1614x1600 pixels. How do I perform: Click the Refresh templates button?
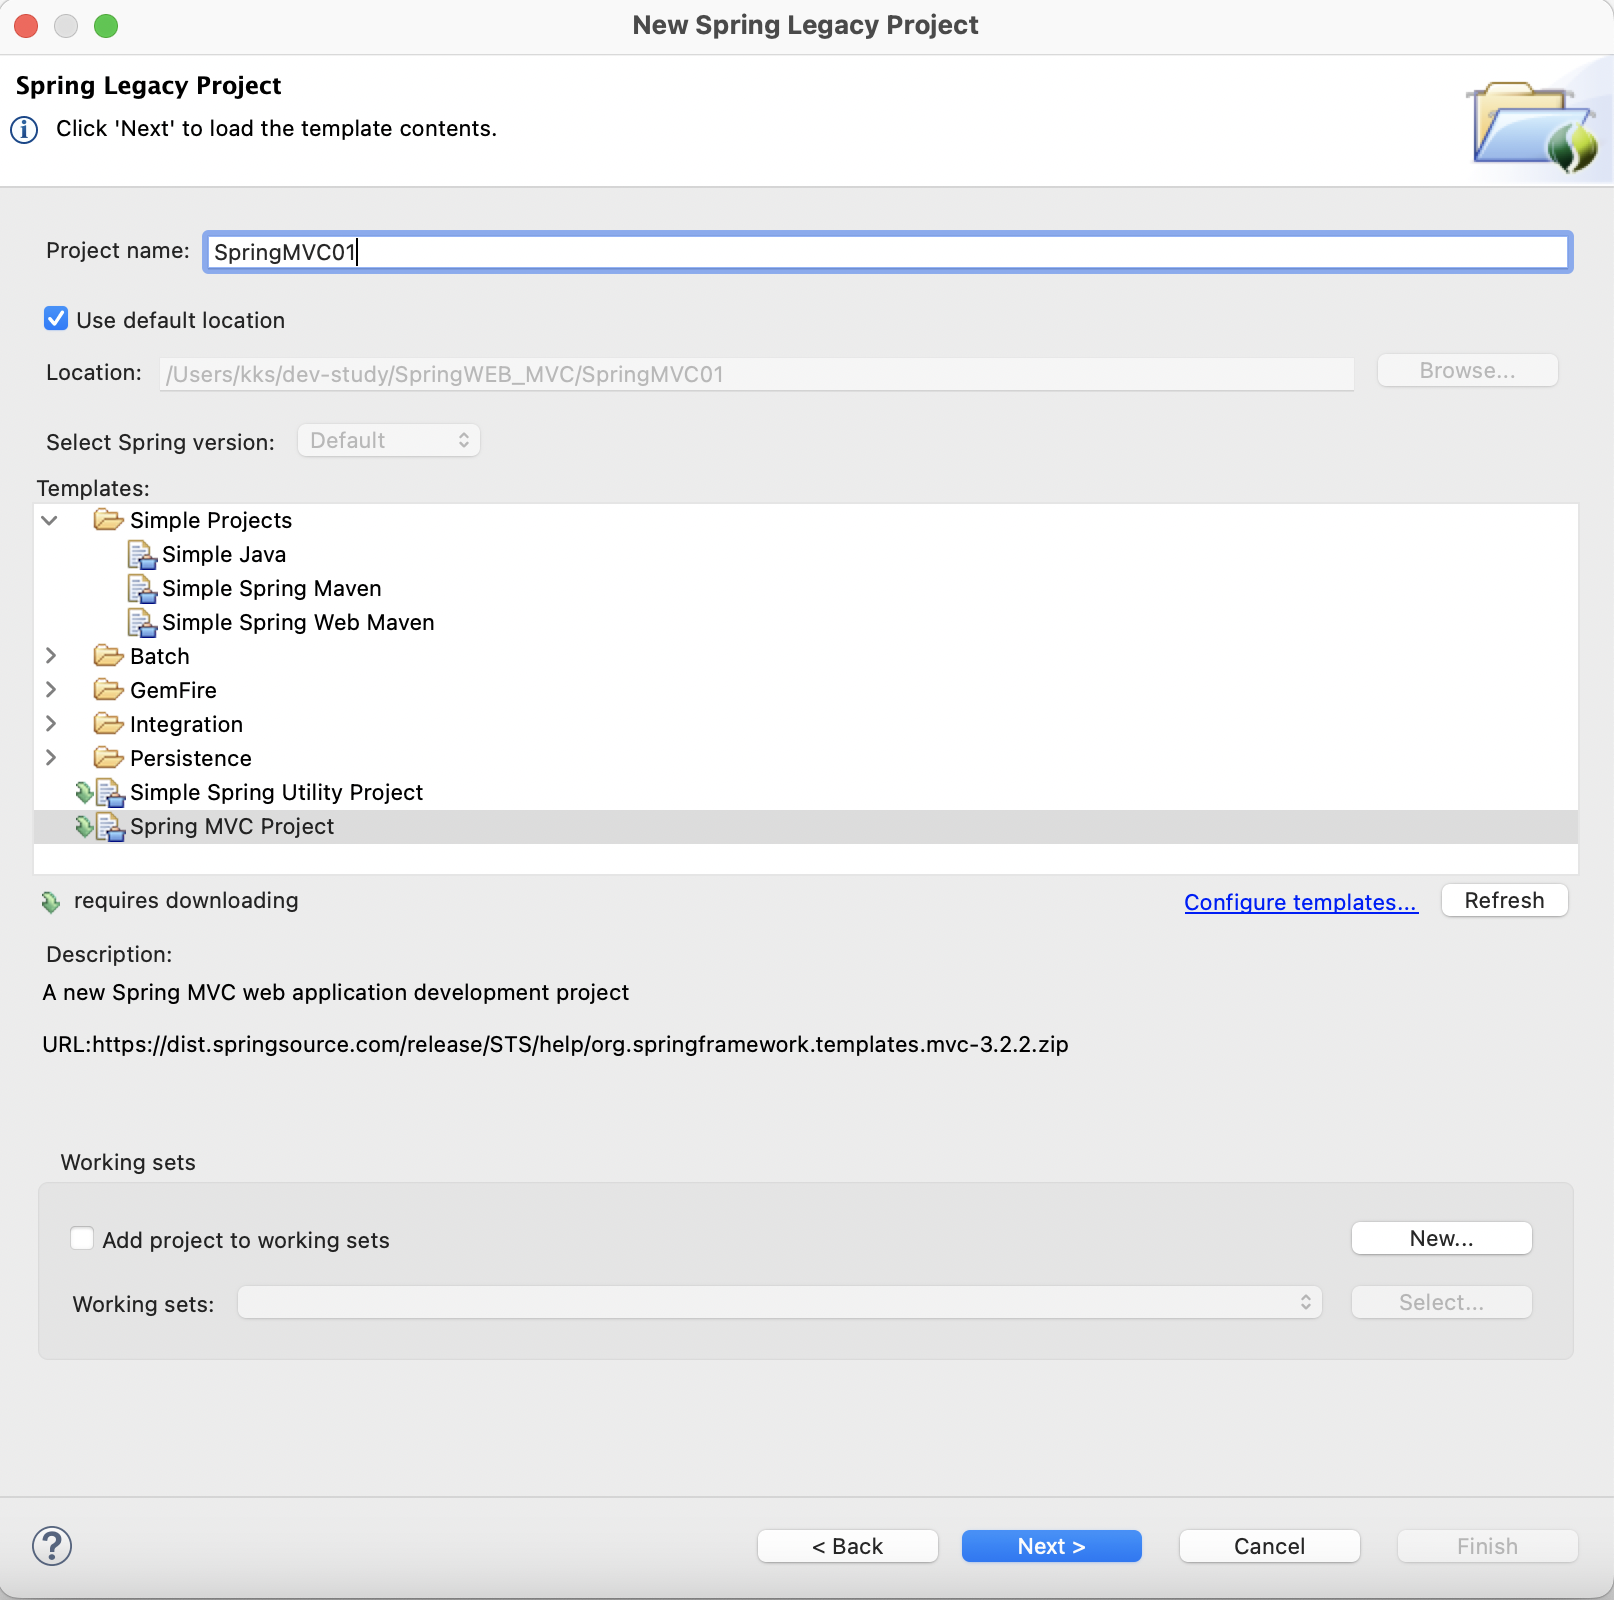[1504, 900]
